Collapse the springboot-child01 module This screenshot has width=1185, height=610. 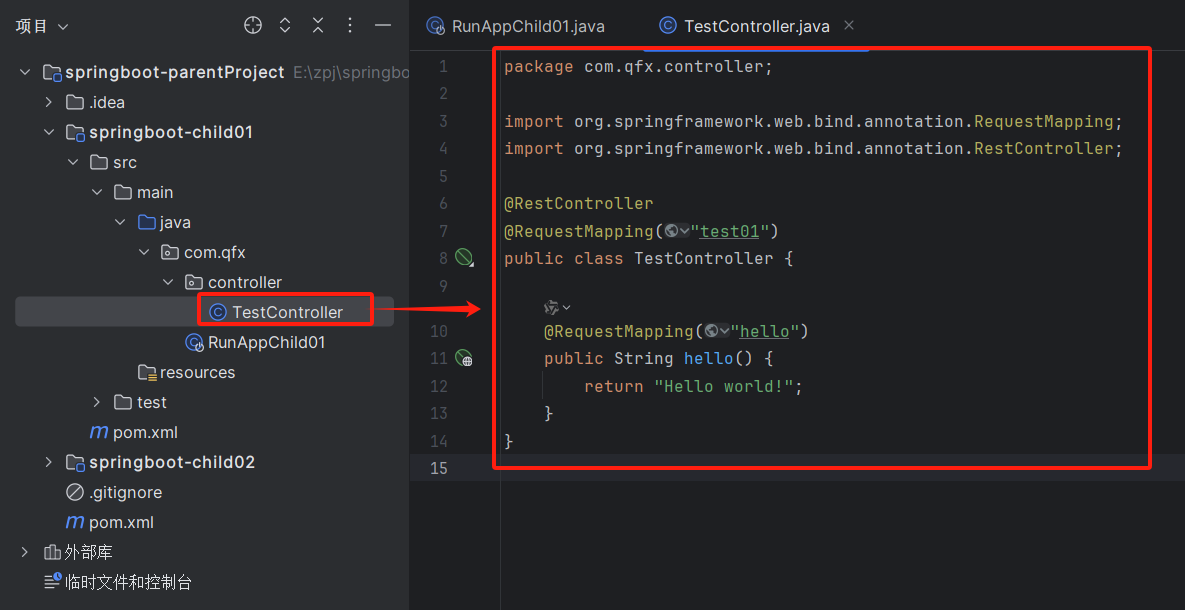[48, 132]
